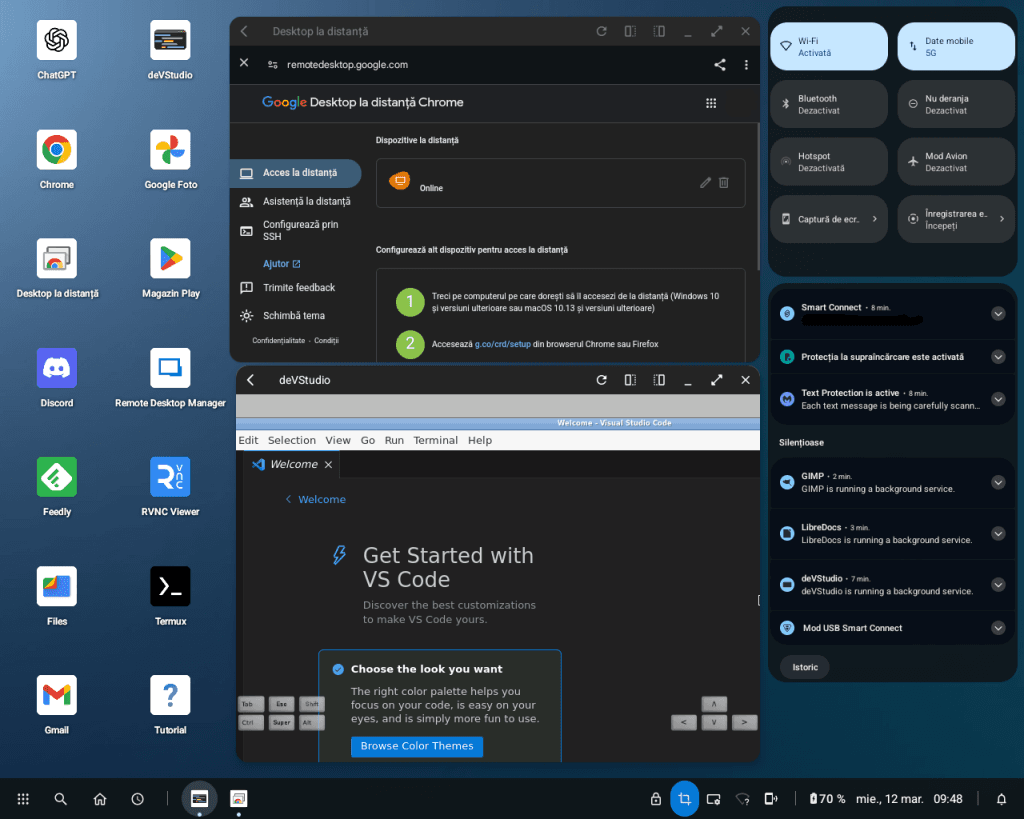Launch the deVStudio desktop shortcut

coord(170,40)
